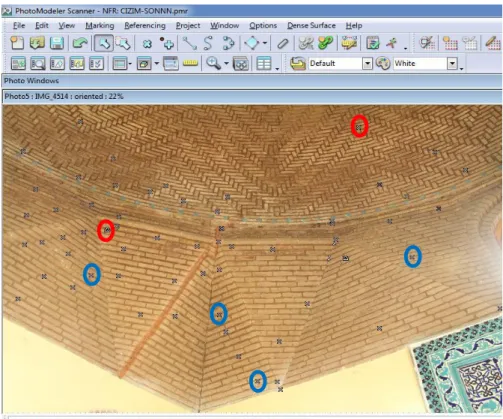Click the red-circled point at top right of the dome
Viewport: 503px width, 419px height.
(x=359, y=126)
